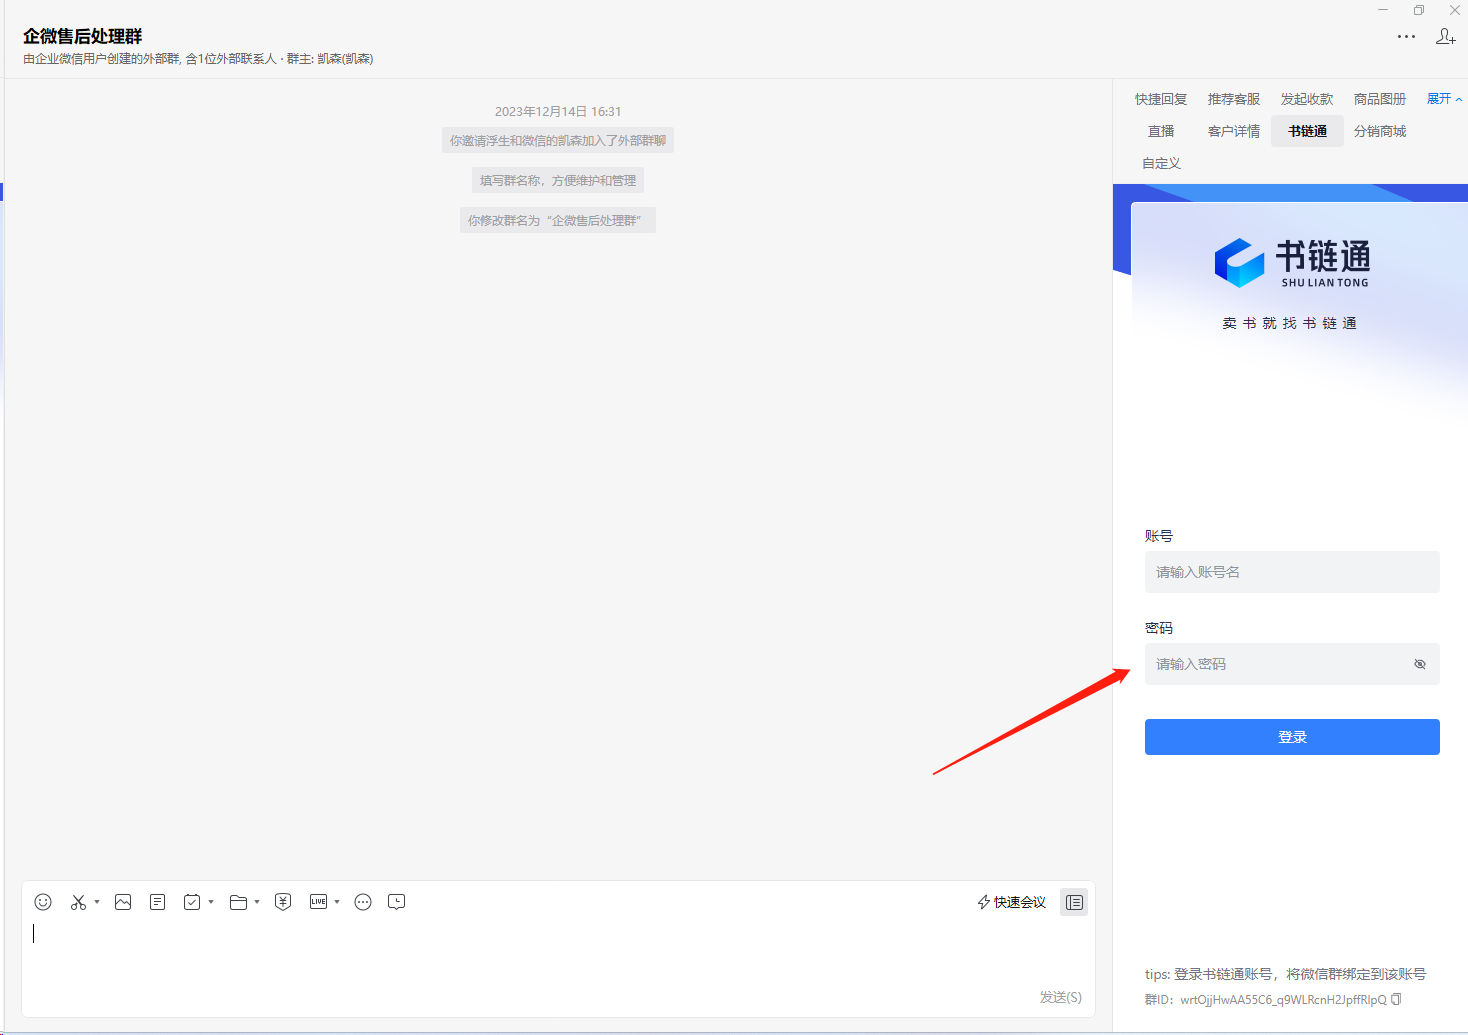The image size is (1468, 1035).
Task: Select the screenshot scissors tool
Action: click(x=78, y=902)
